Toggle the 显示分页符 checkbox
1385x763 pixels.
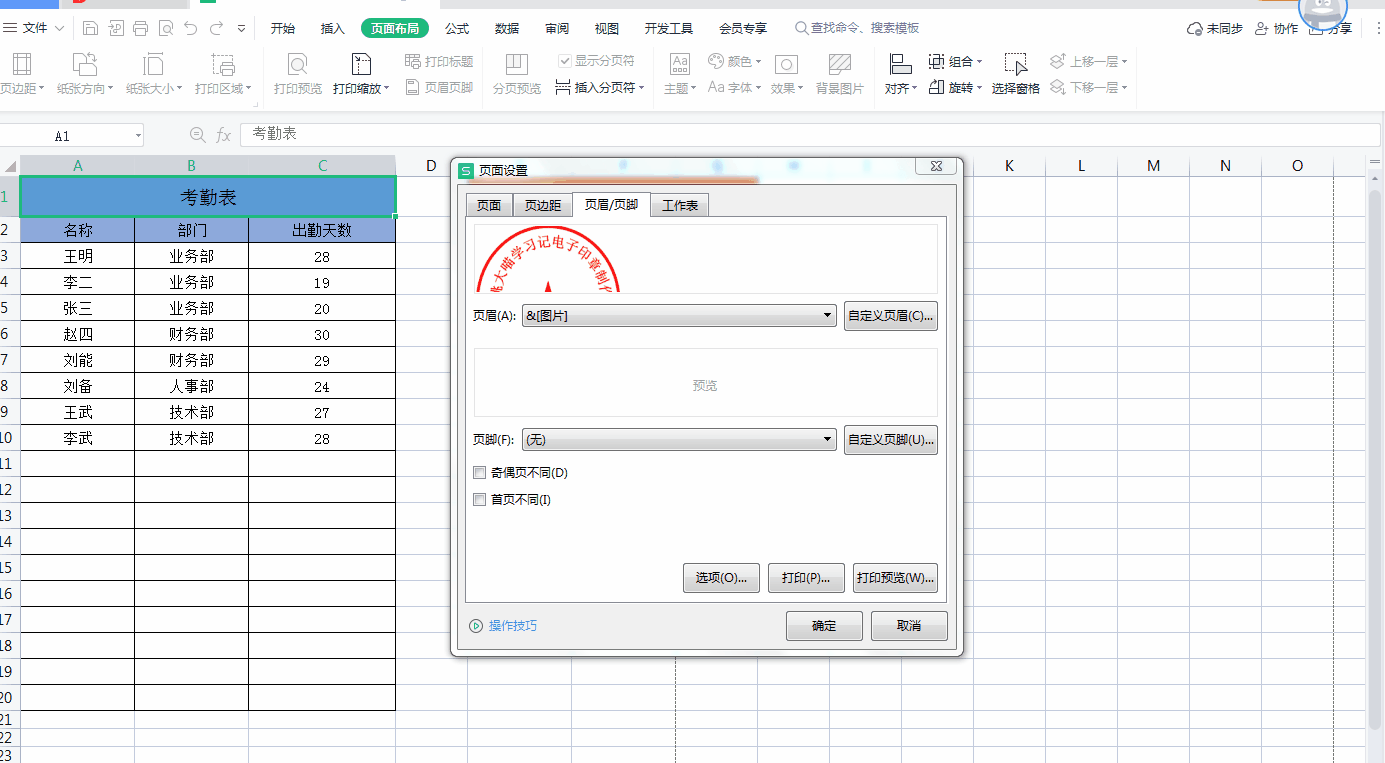[565, 61]
